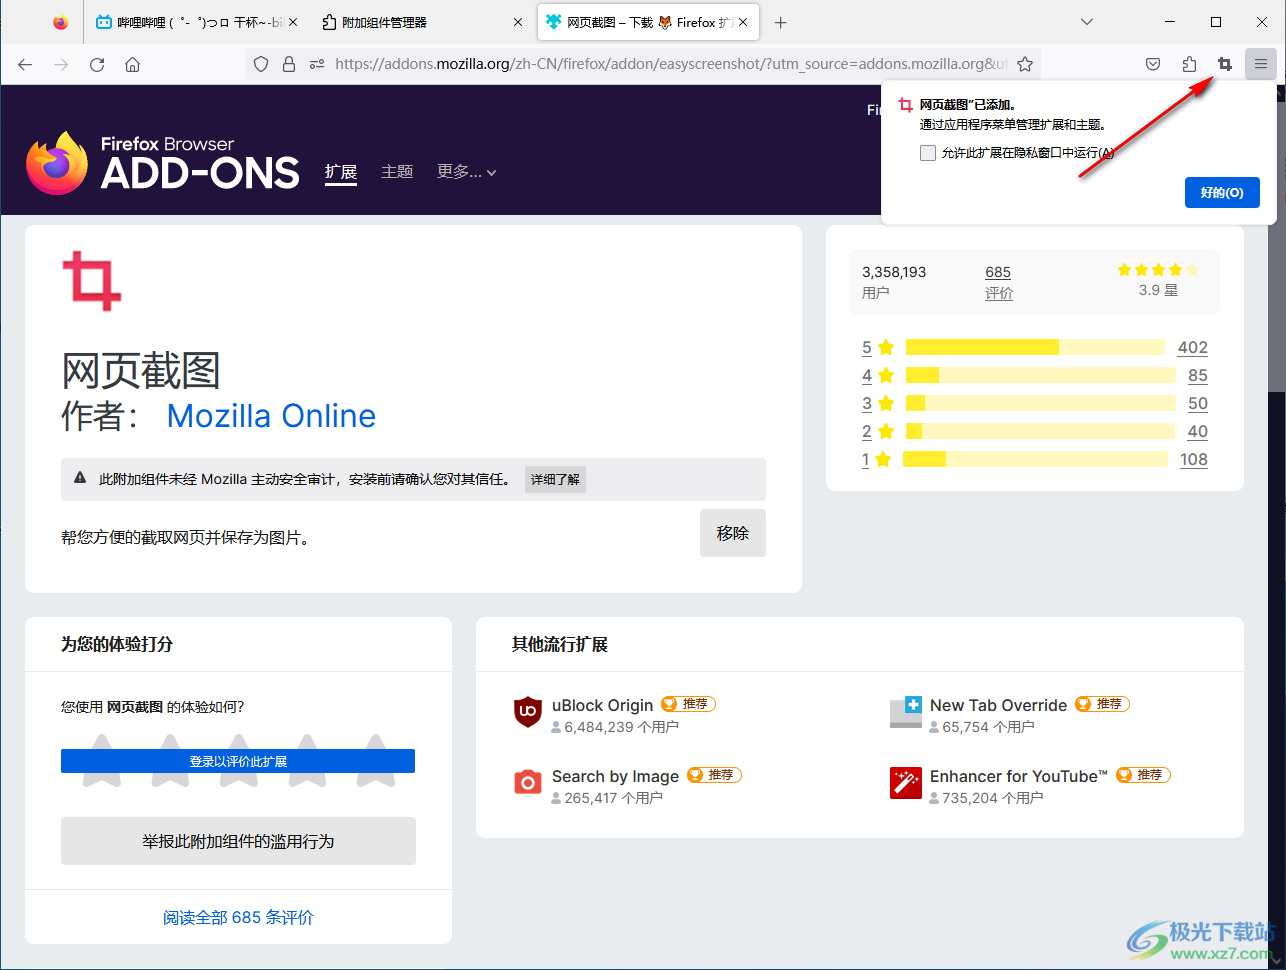Click the 3.9 星 rating stars

[x=1158, y=270]
